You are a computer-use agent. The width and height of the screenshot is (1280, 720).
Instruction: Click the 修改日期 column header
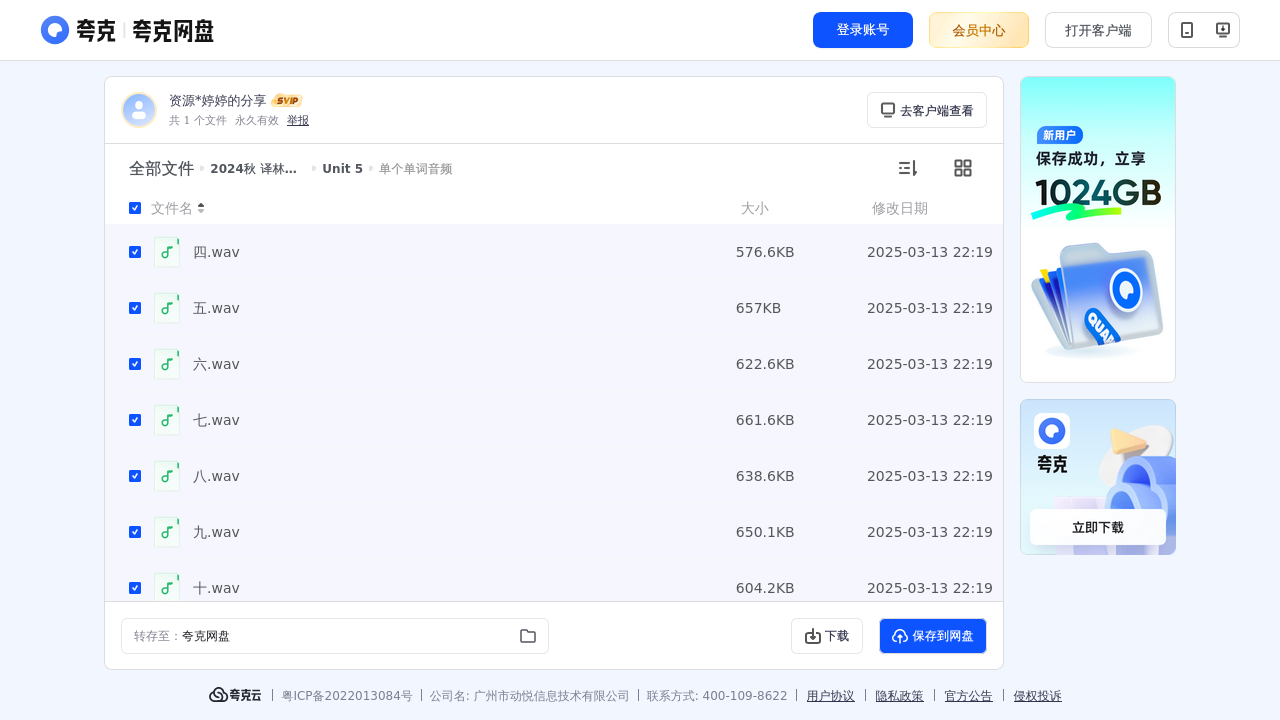(x=900, y=208)
